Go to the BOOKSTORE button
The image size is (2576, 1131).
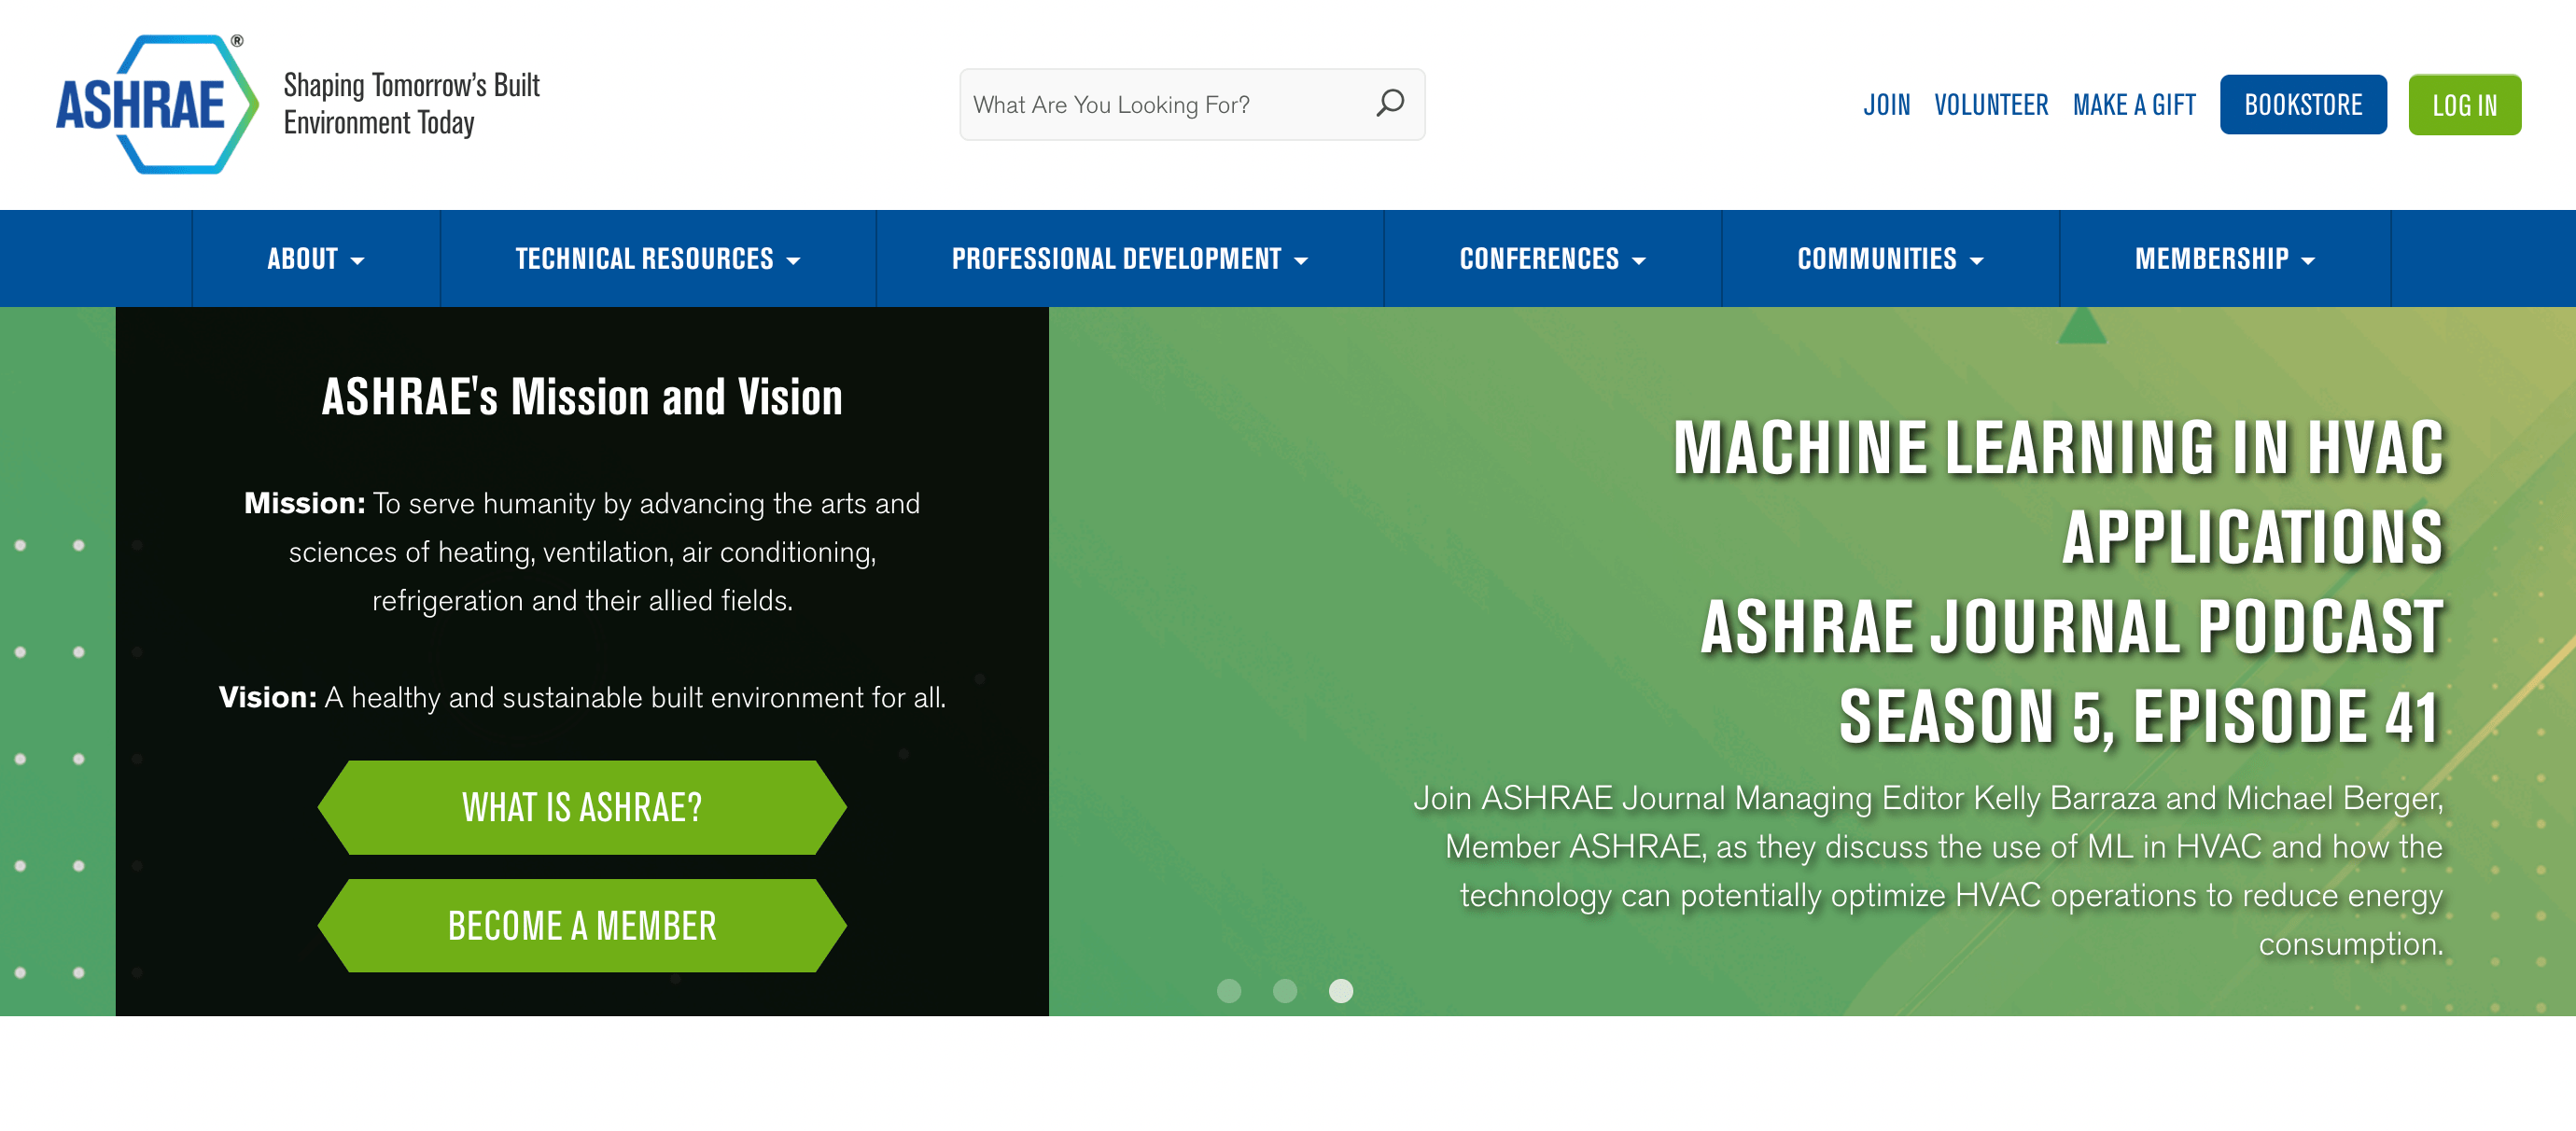pyautogui.click(x=2302, y=104)
